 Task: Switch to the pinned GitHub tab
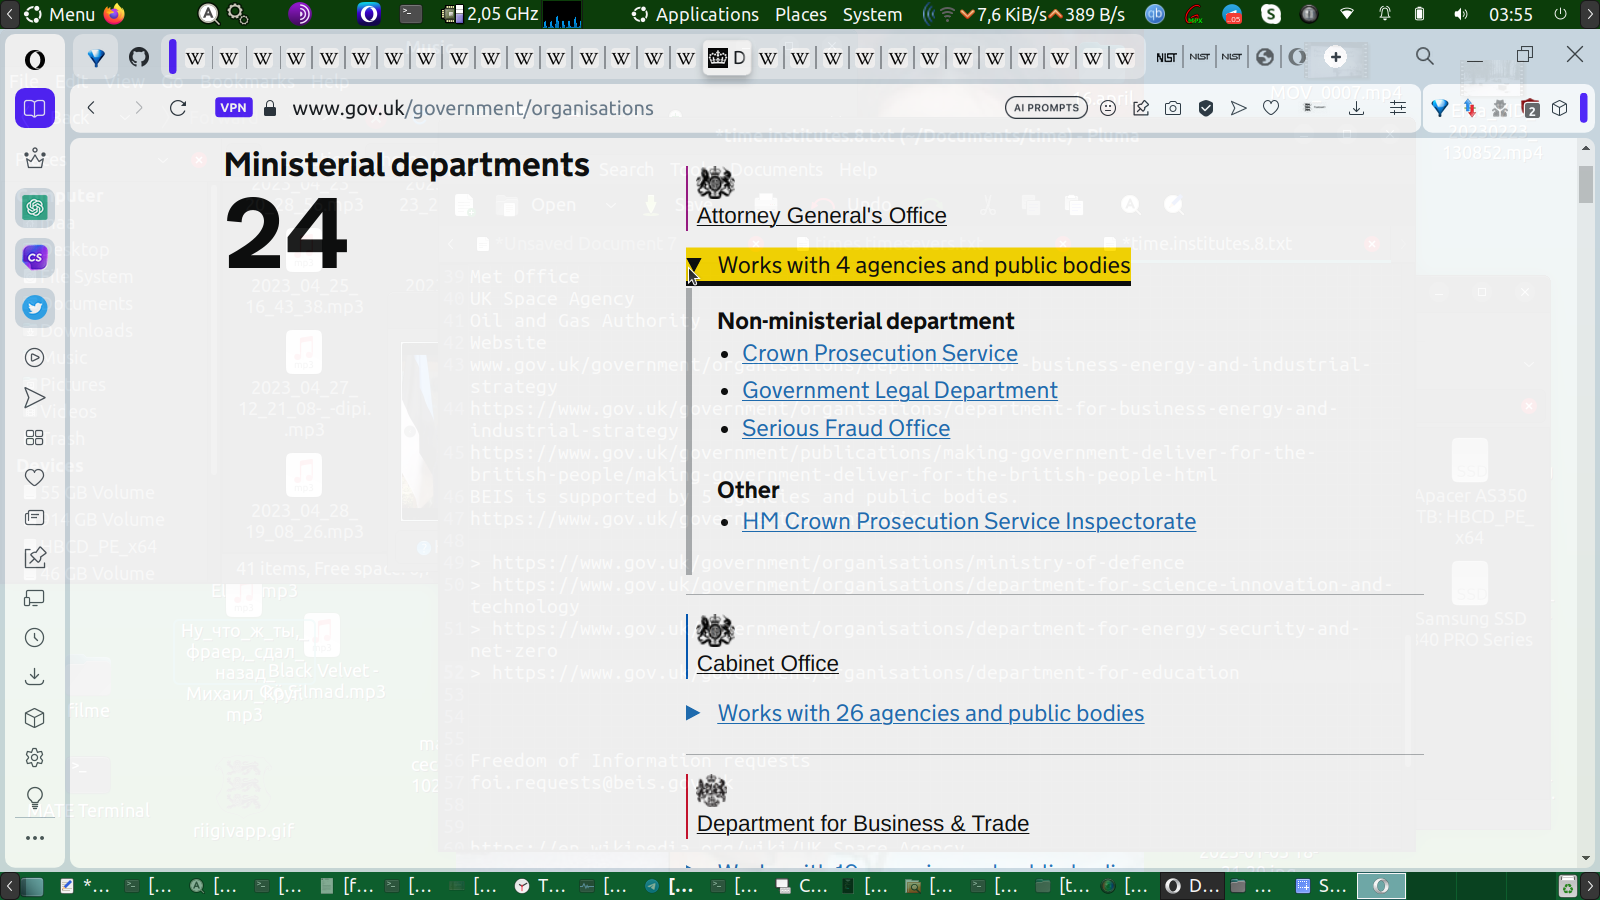(139, 57)
